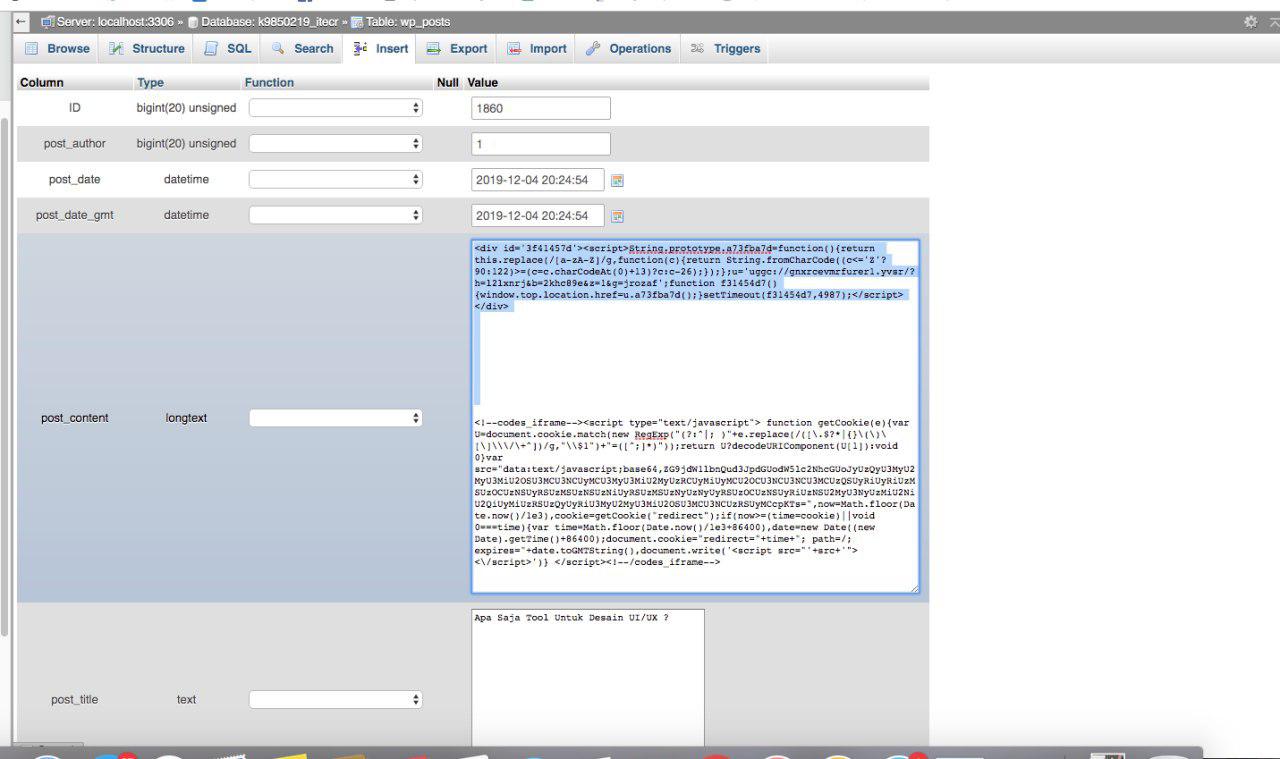Click the post_date value field
1280x759 pixels.
[x=538, y=180]
